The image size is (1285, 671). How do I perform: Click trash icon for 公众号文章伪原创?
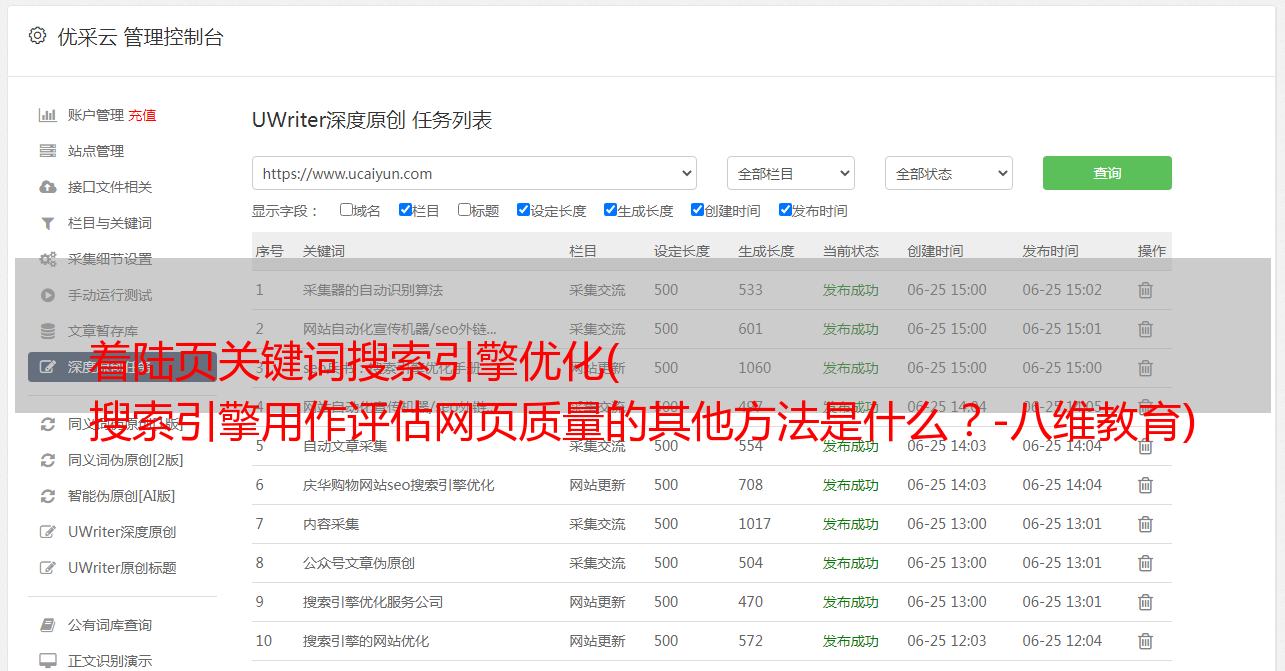(1145, 563)
